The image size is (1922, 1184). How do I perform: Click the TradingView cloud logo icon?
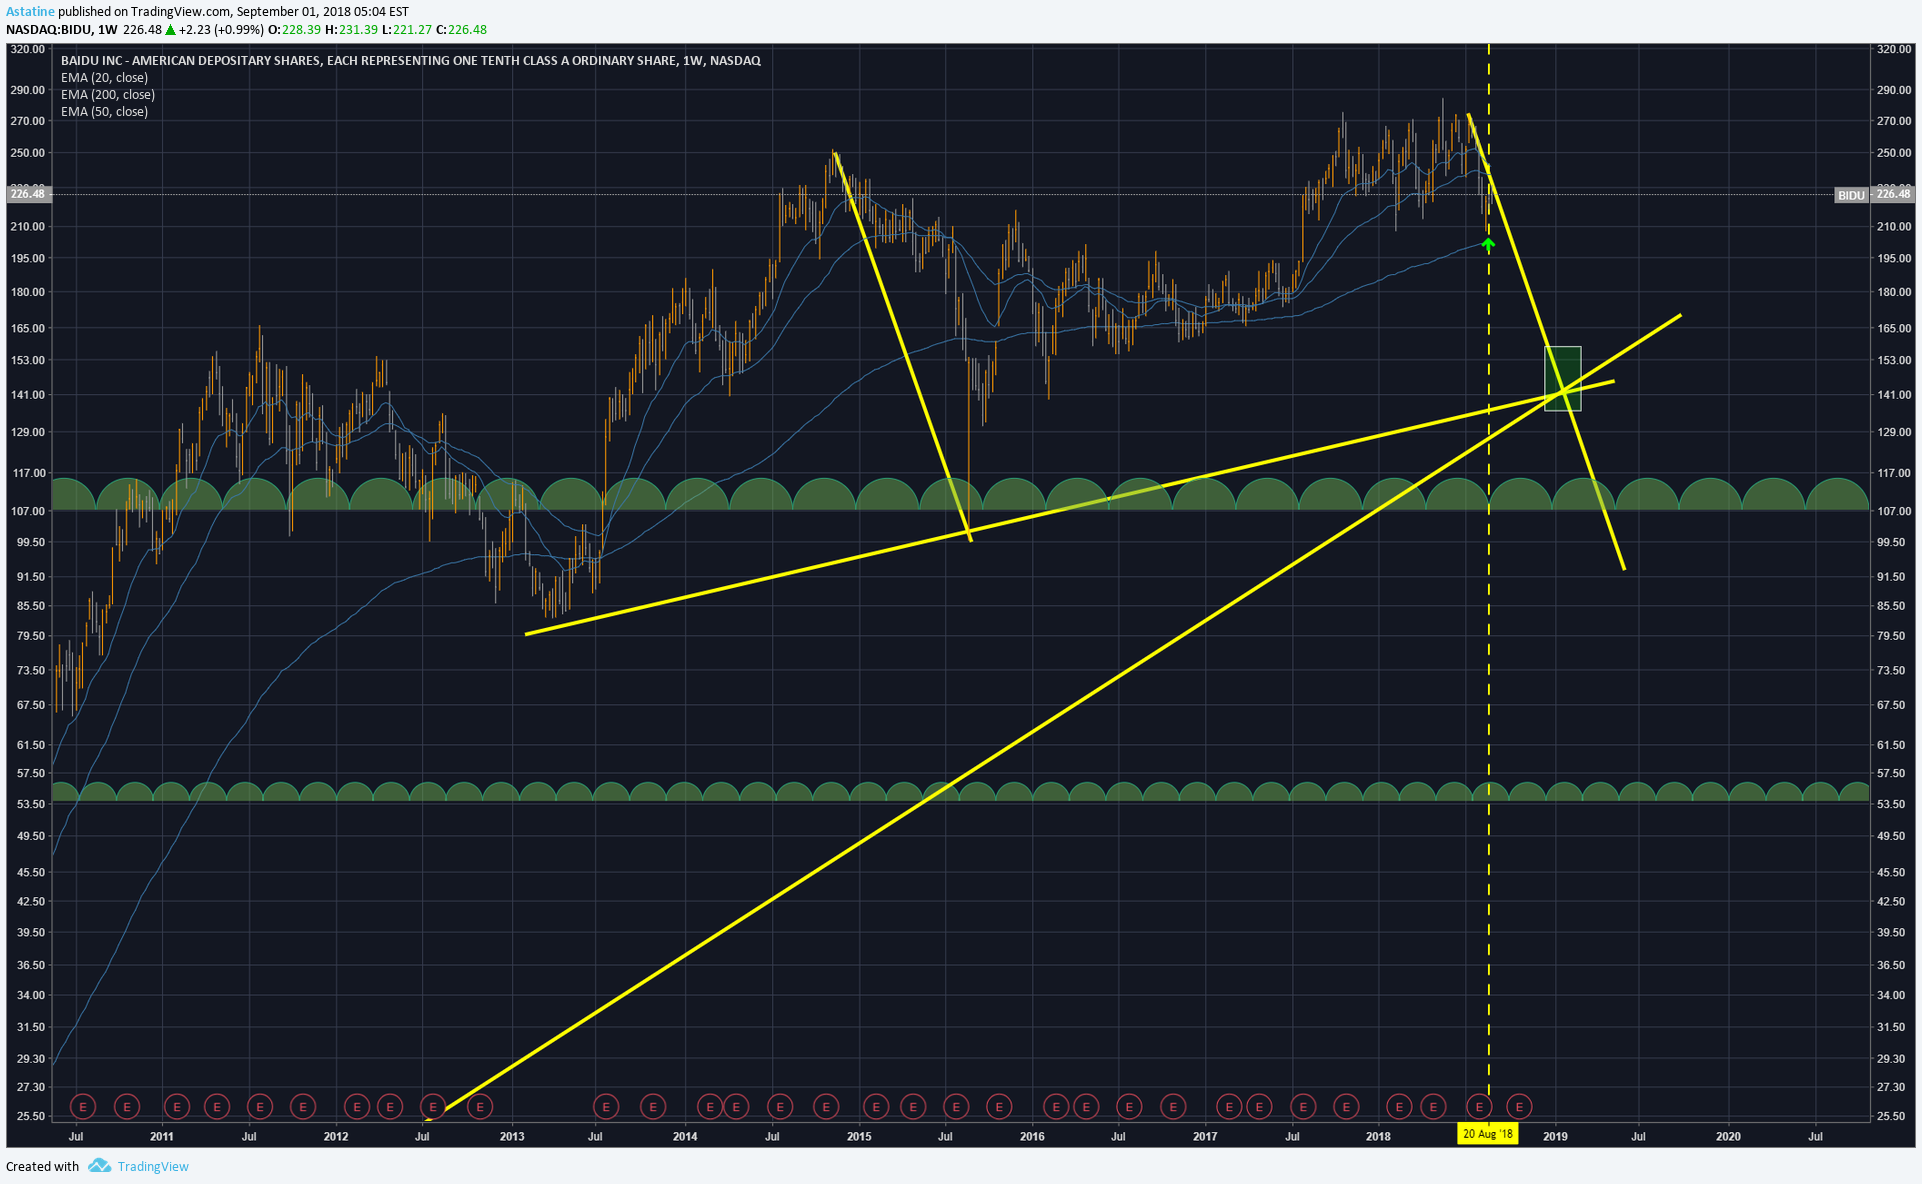point(99,1165)
